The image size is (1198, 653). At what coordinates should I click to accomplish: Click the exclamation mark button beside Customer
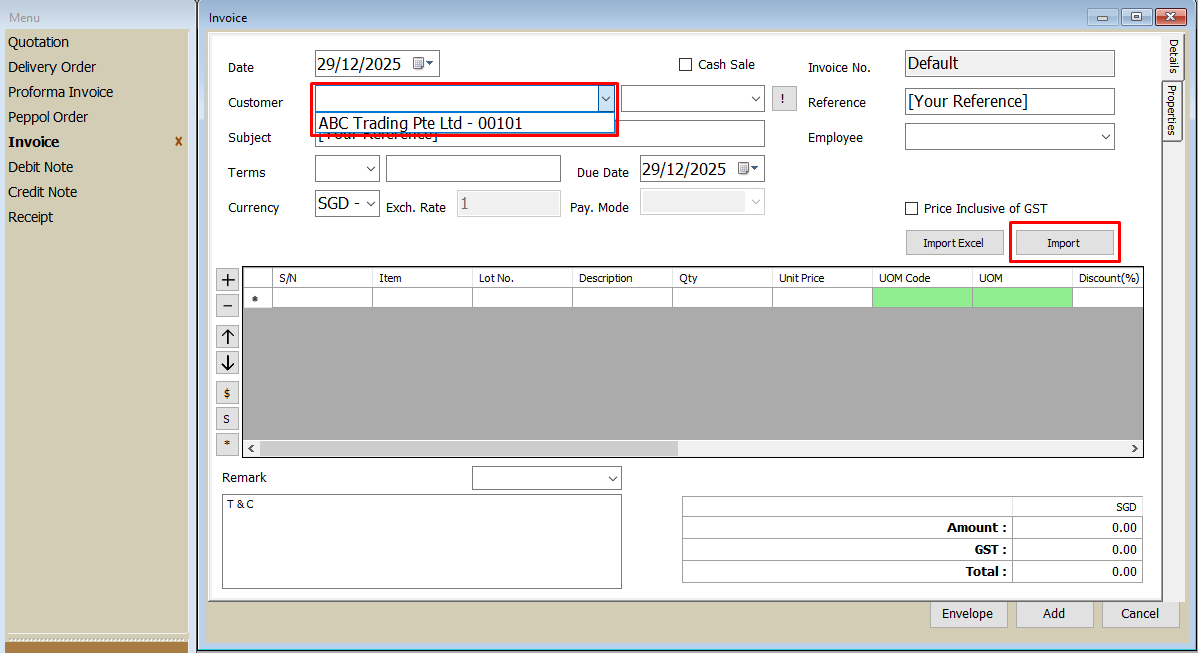click(784, 99)
